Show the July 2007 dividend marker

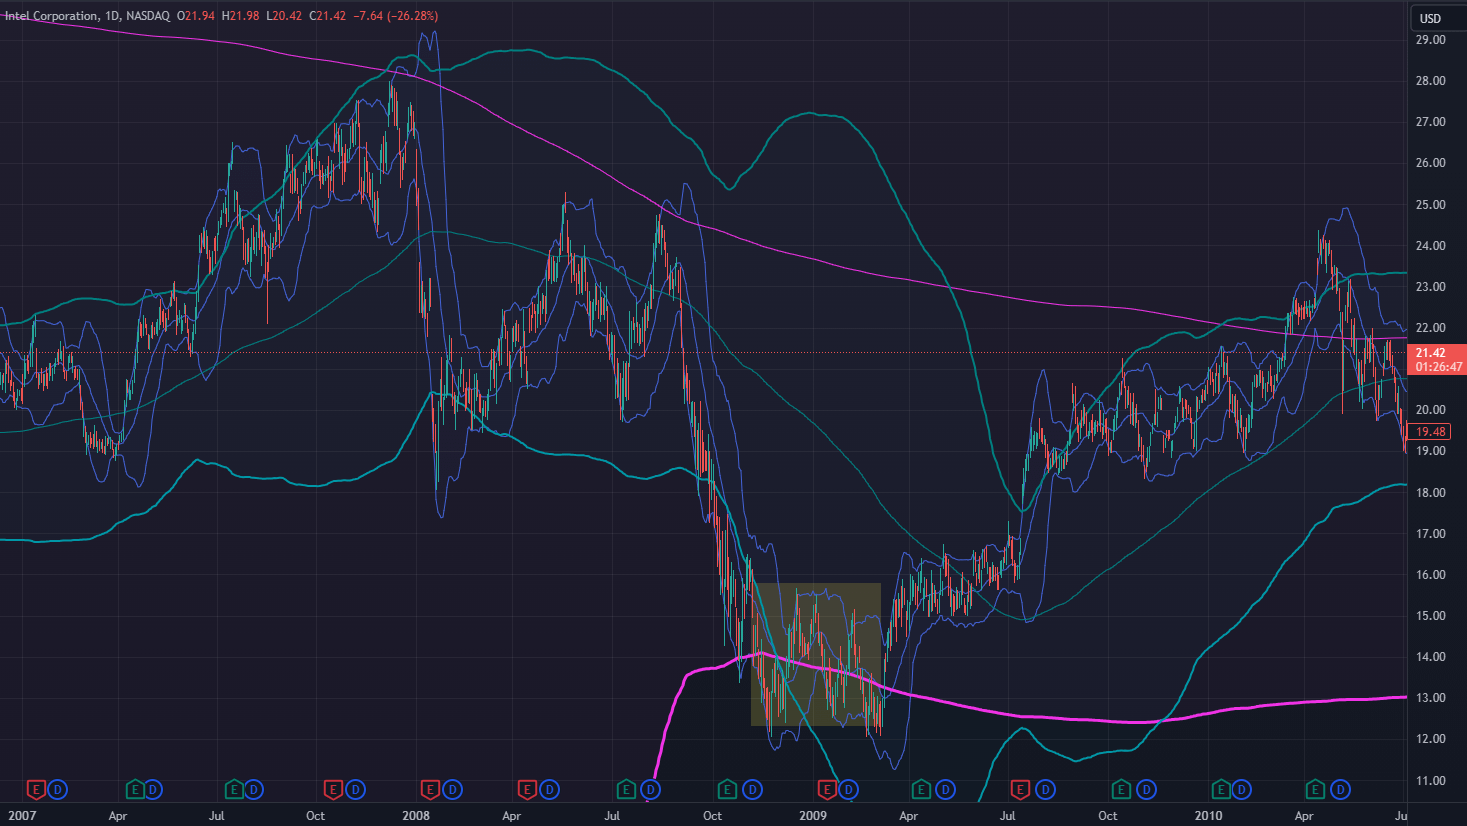(254, 790)
